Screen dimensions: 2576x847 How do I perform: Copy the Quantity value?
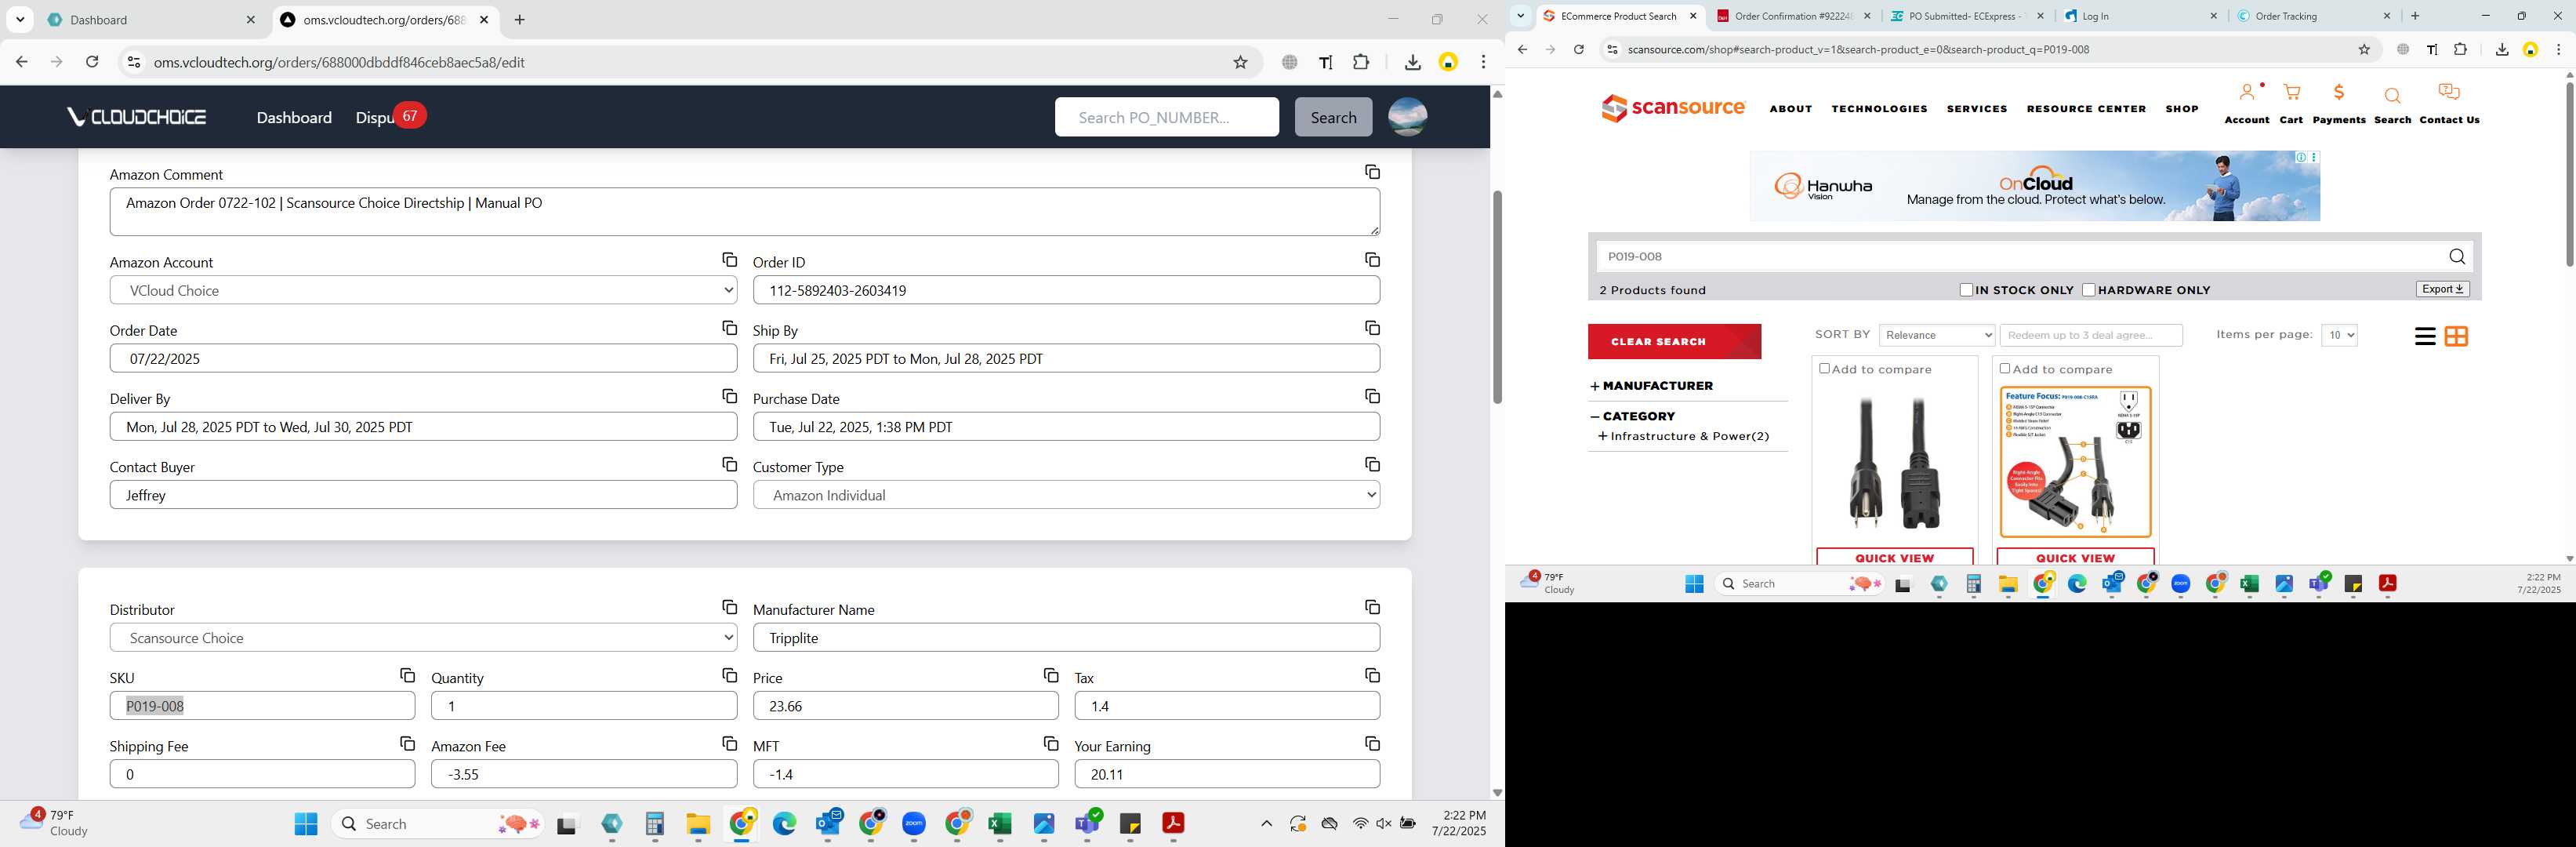(729, 675)
